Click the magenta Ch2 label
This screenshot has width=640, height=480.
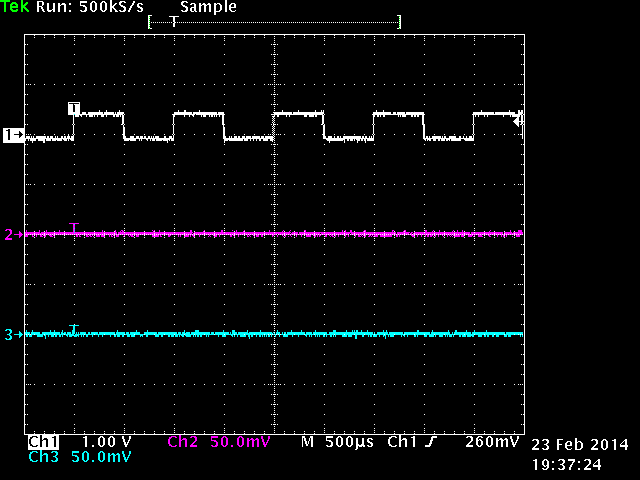[182, 442]
